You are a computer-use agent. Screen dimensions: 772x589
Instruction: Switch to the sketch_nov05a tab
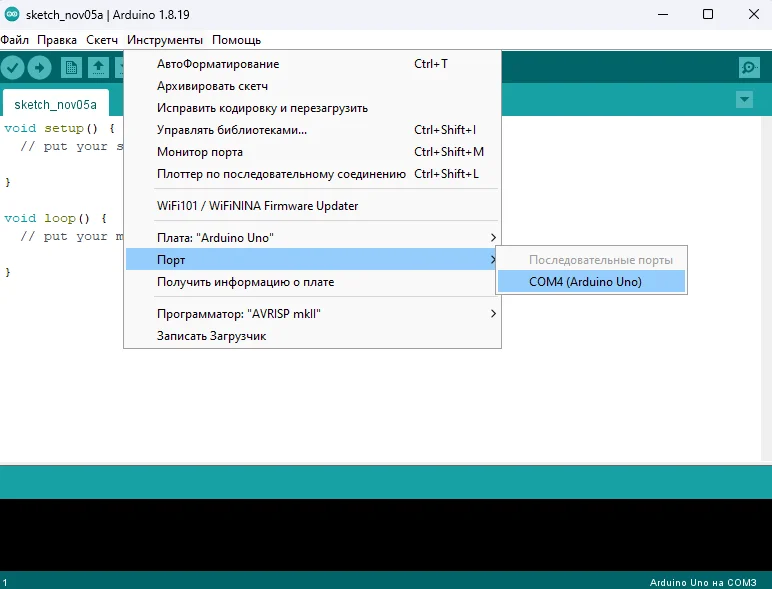click(x=56, y=104)
